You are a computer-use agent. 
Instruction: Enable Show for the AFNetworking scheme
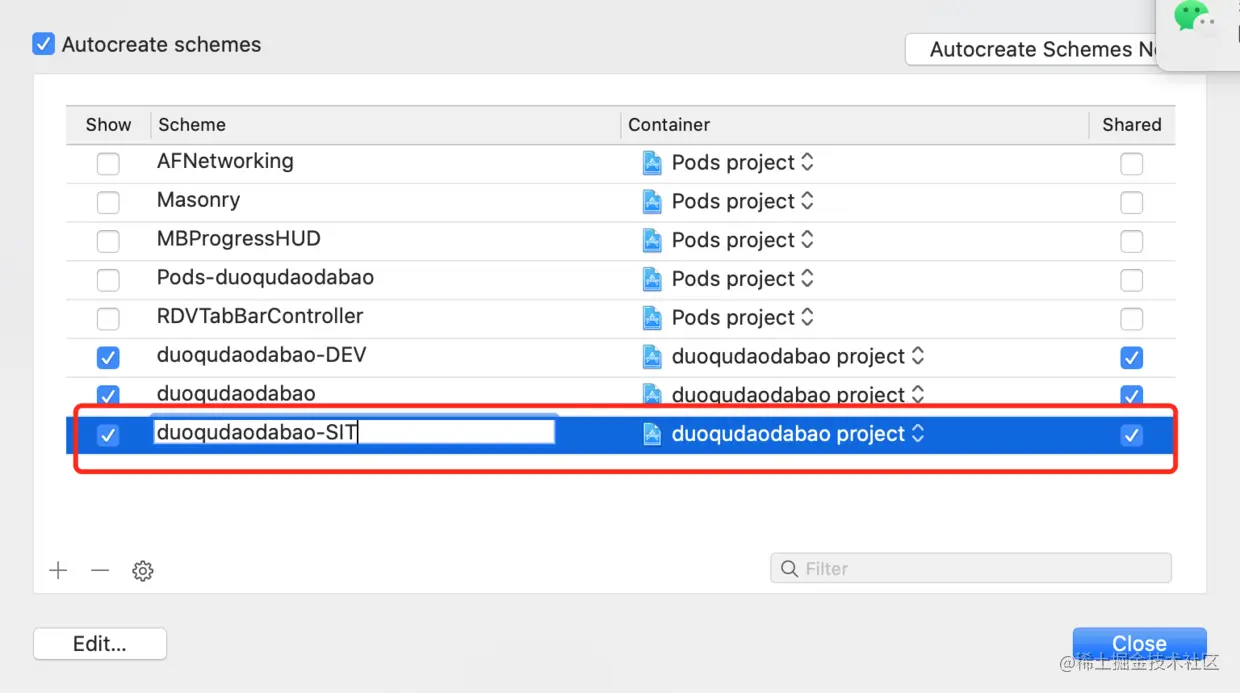108,163
